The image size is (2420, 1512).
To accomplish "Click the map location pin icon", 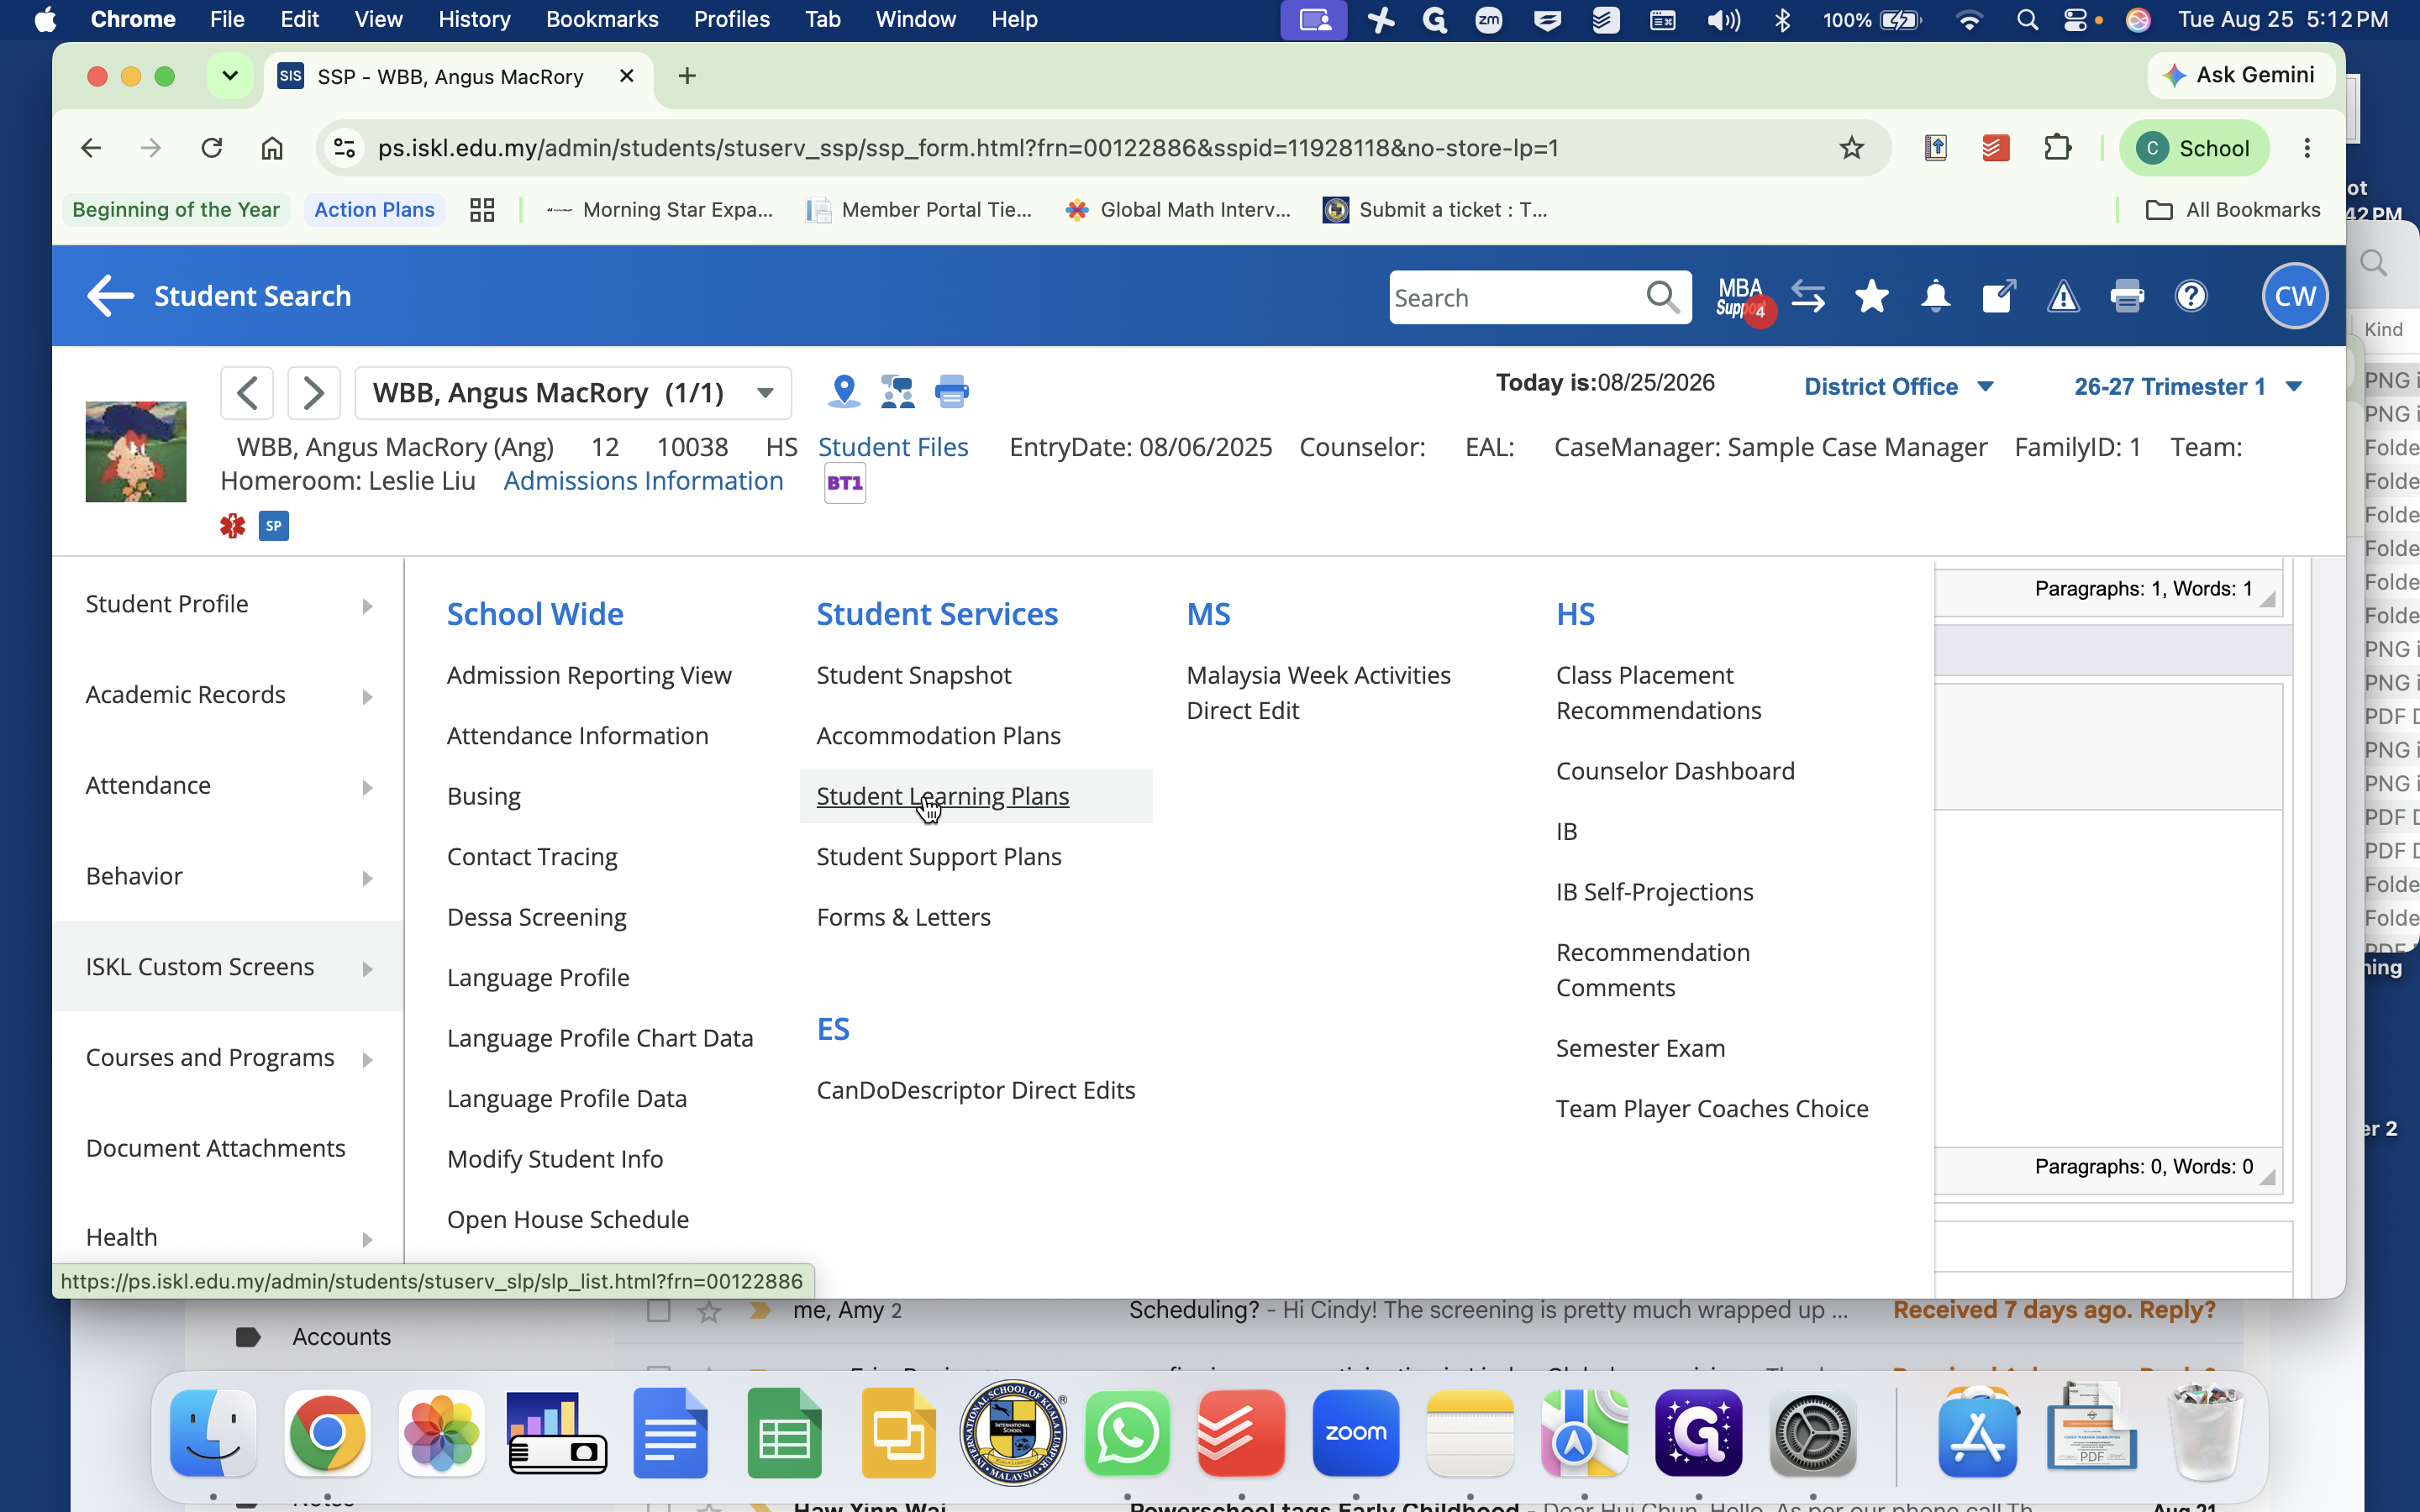I will pos(844,391).
